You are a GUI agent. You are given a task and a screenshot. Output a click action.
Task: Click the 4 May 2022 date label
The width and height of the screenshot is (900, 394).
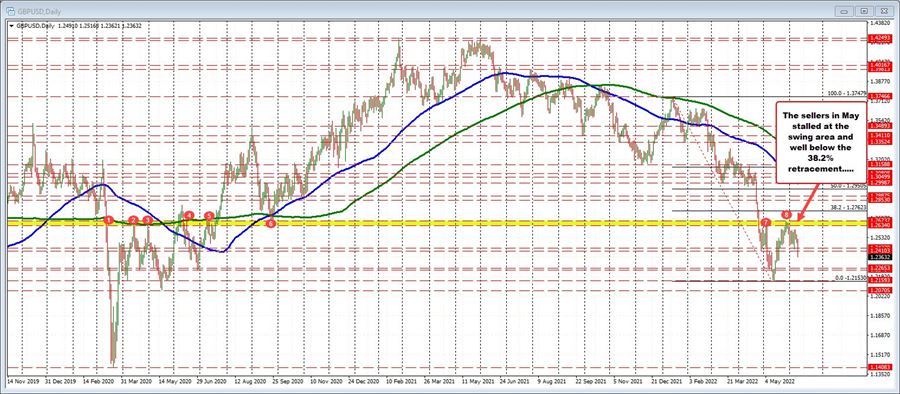coord(779,380)
